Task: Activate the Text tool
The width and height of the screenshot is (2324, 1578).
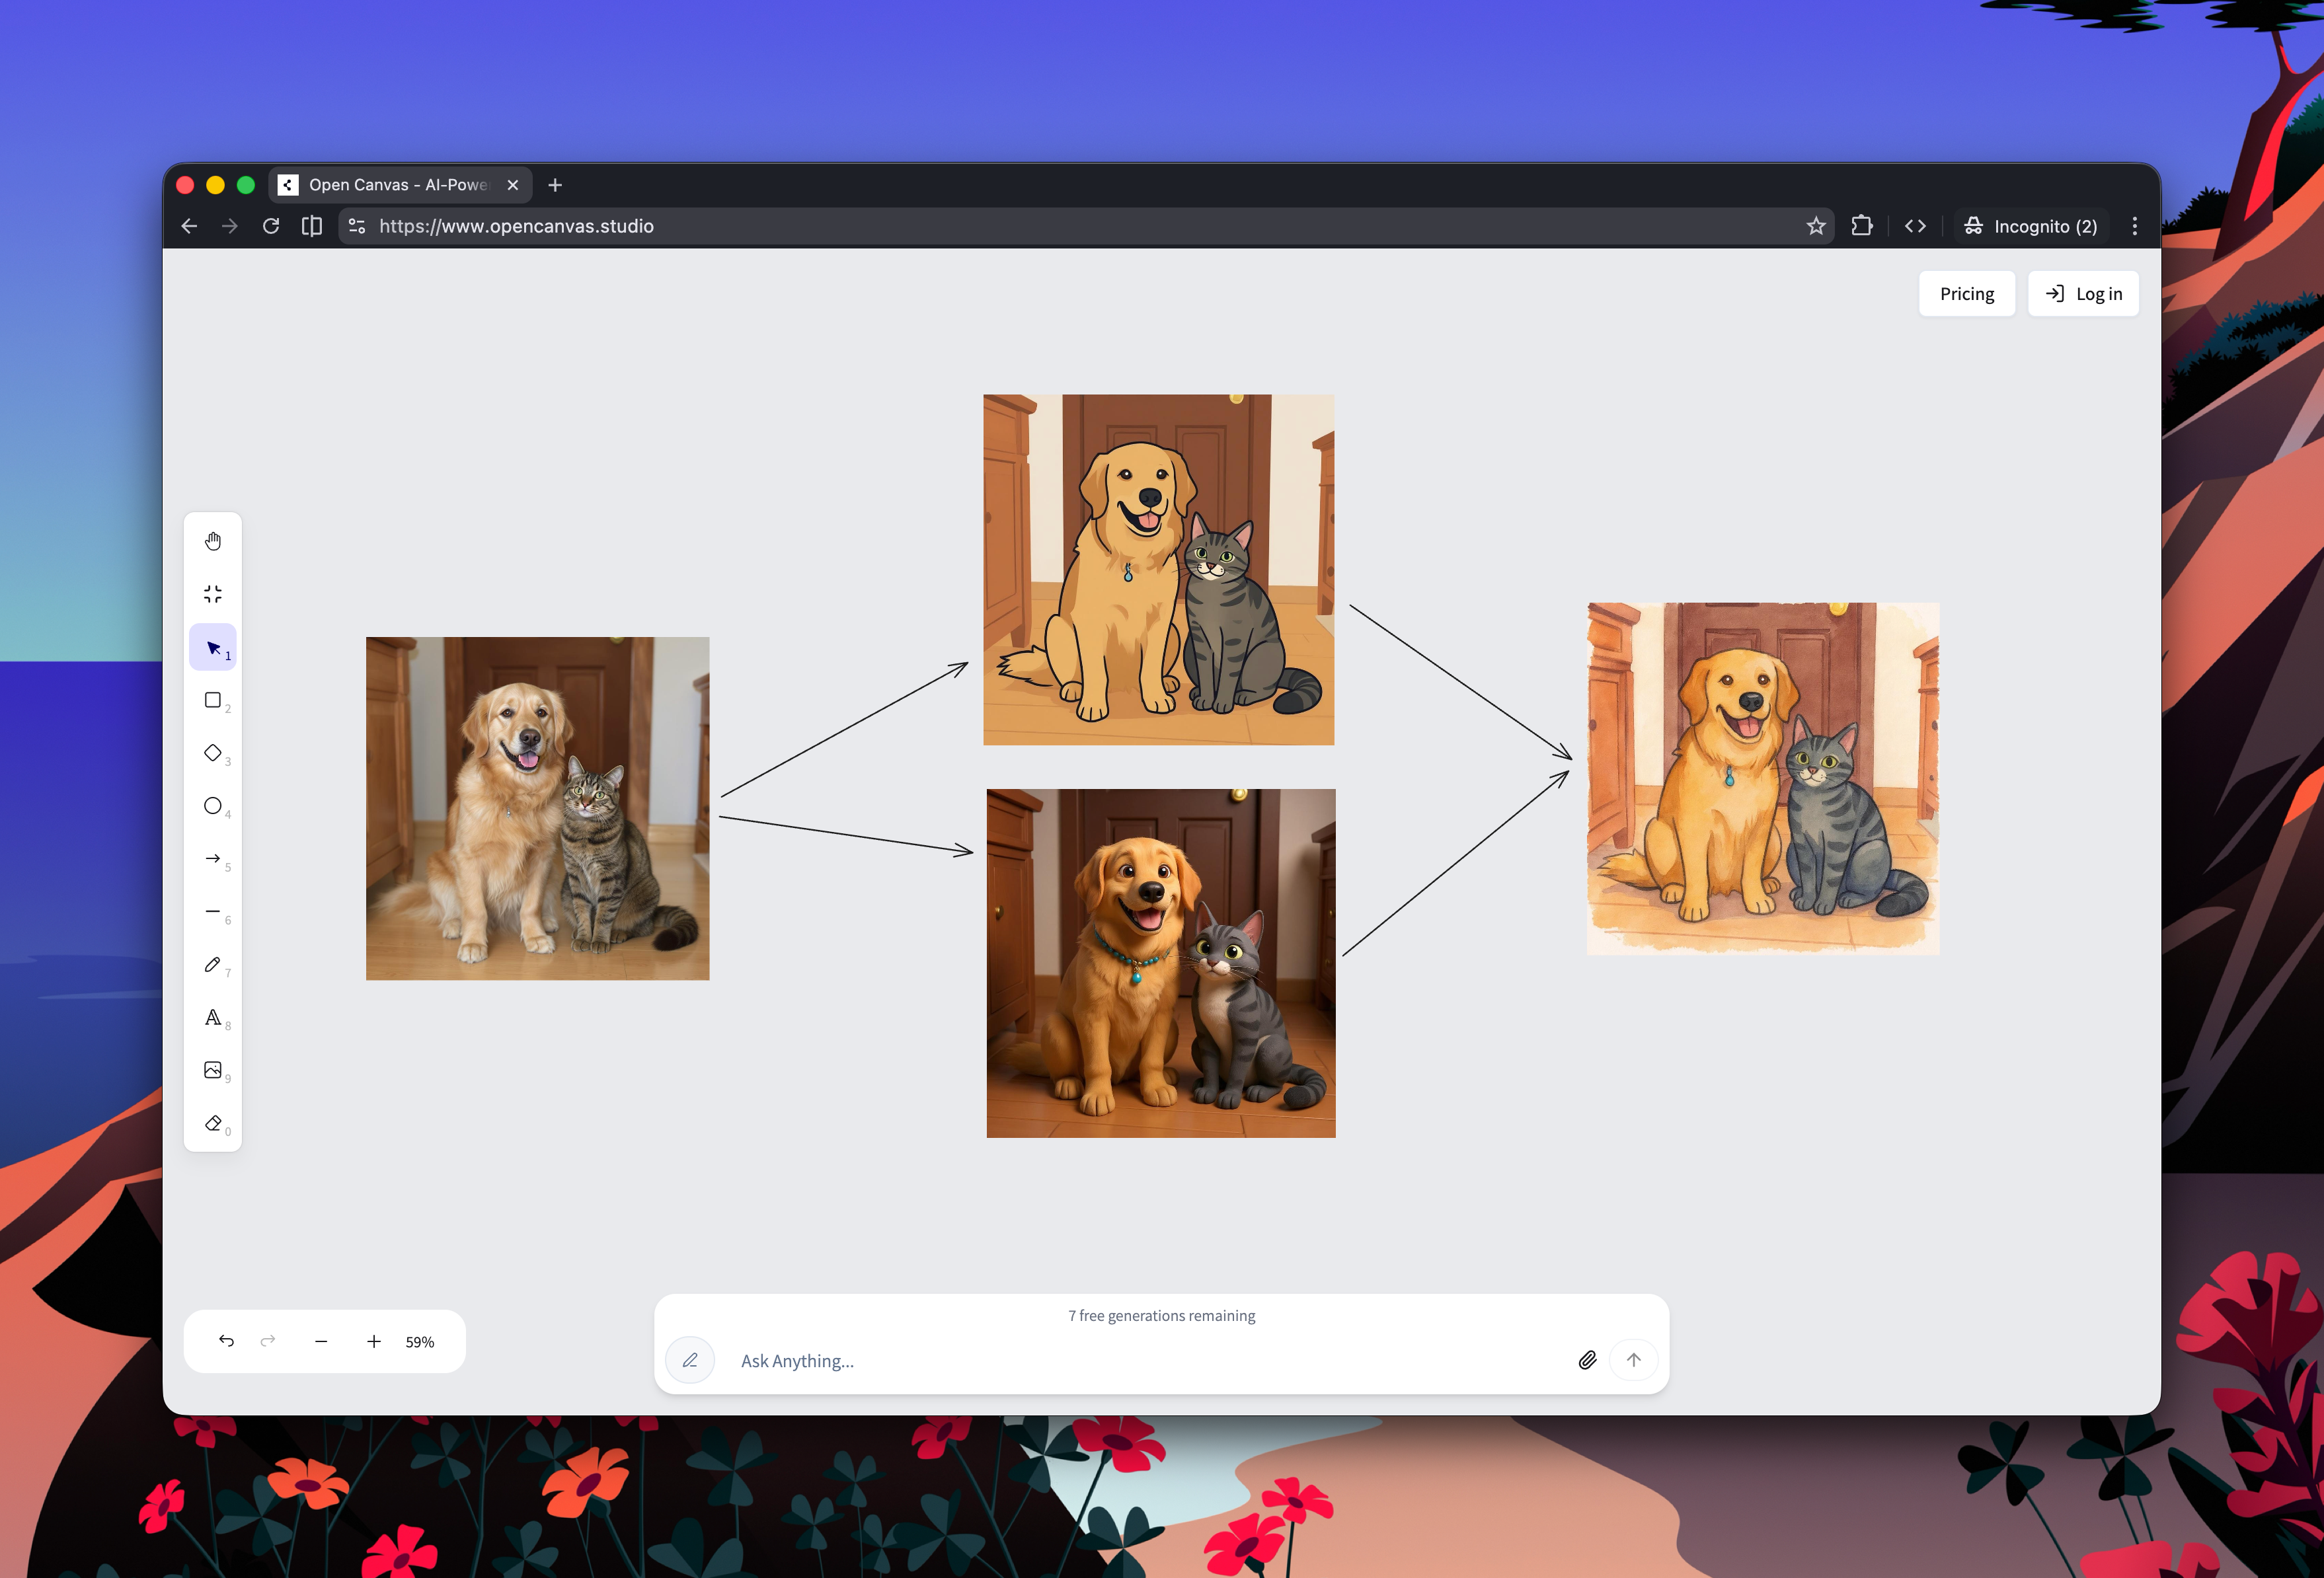Action: tap(213, 1018)
